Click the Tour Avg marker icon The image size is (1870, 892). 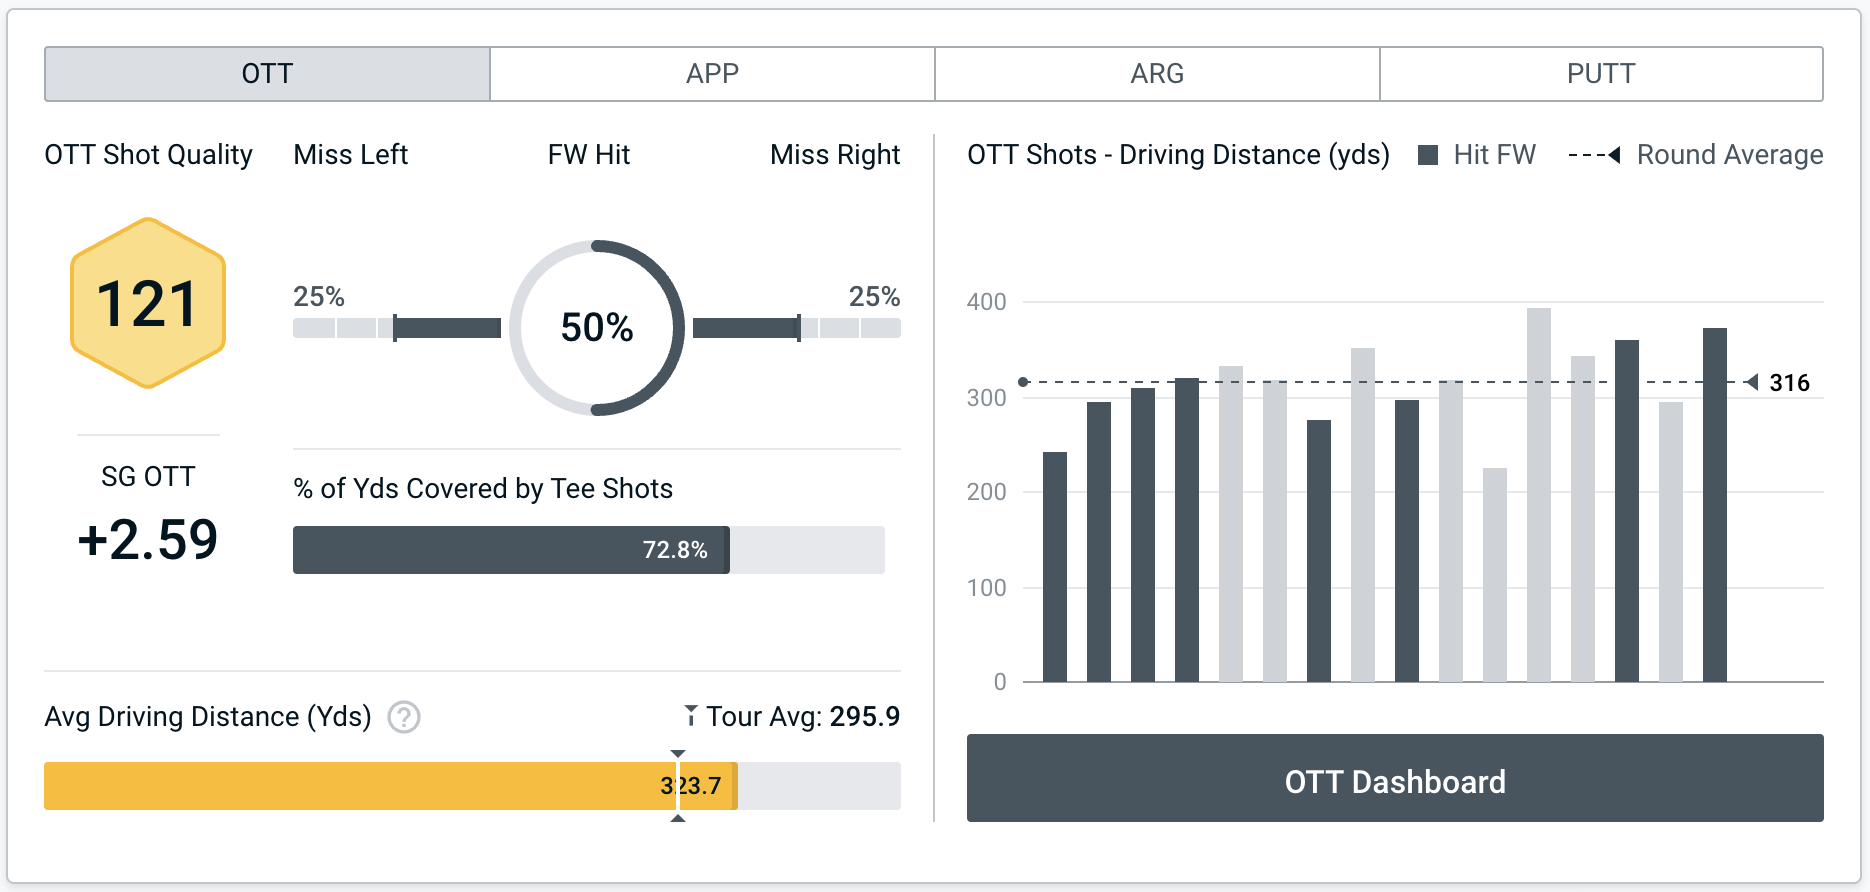click(x=690, y=715)
